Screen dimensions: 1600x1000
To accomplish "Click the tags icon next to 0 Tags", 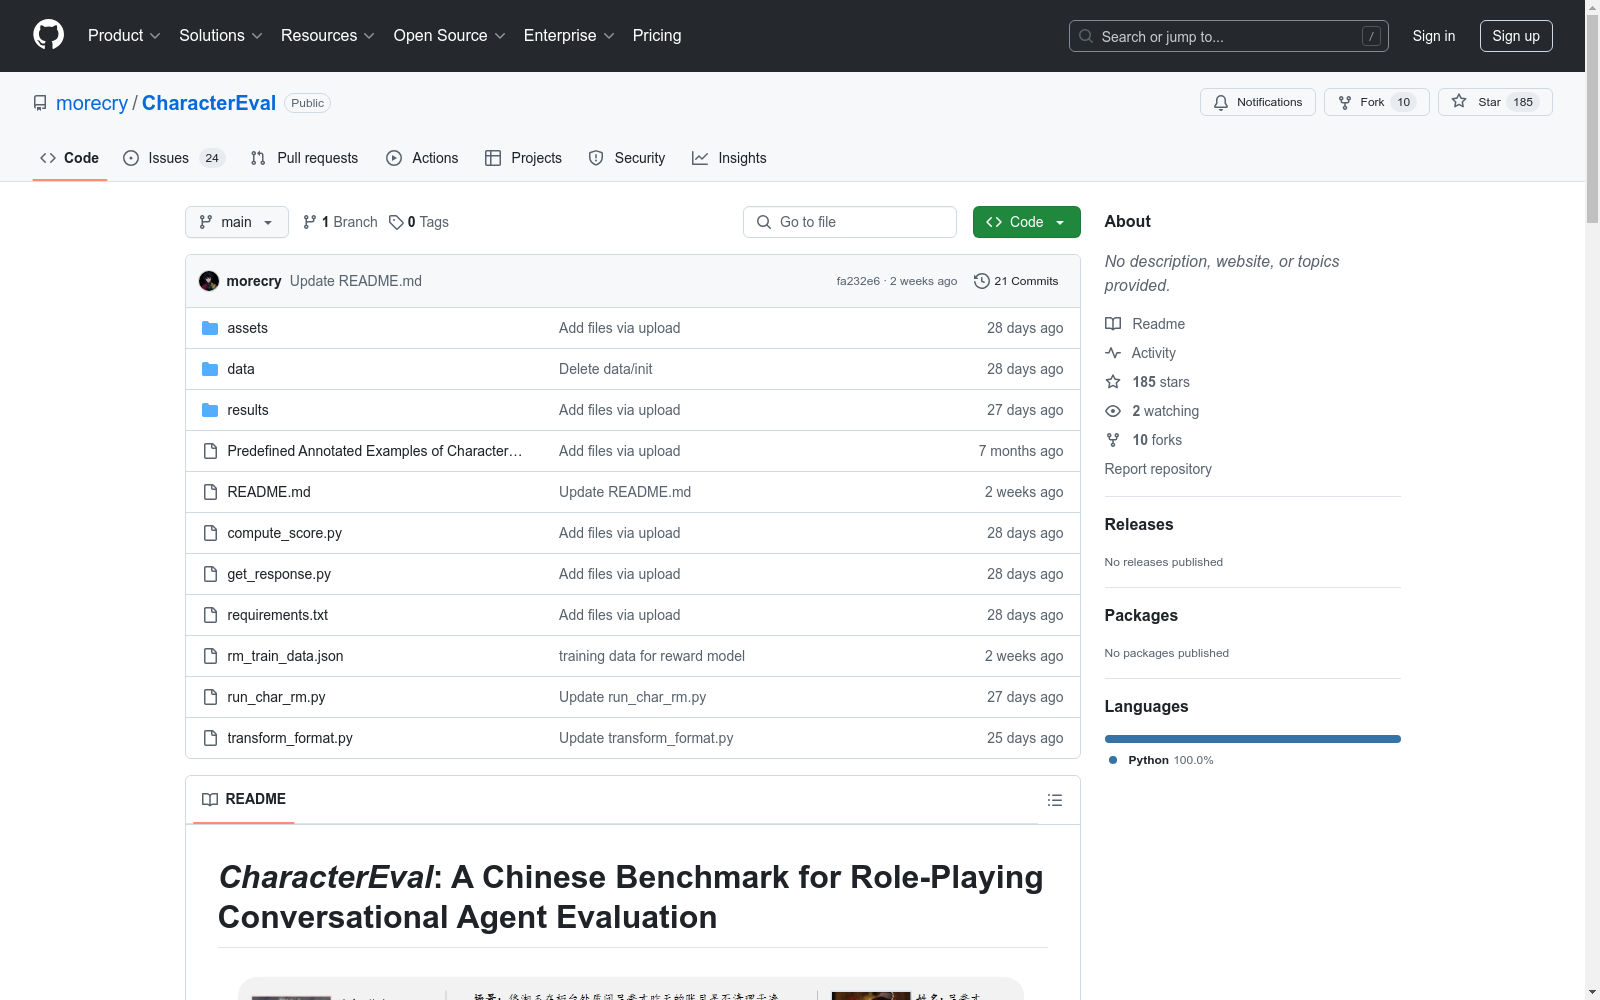I will [396, 222].
